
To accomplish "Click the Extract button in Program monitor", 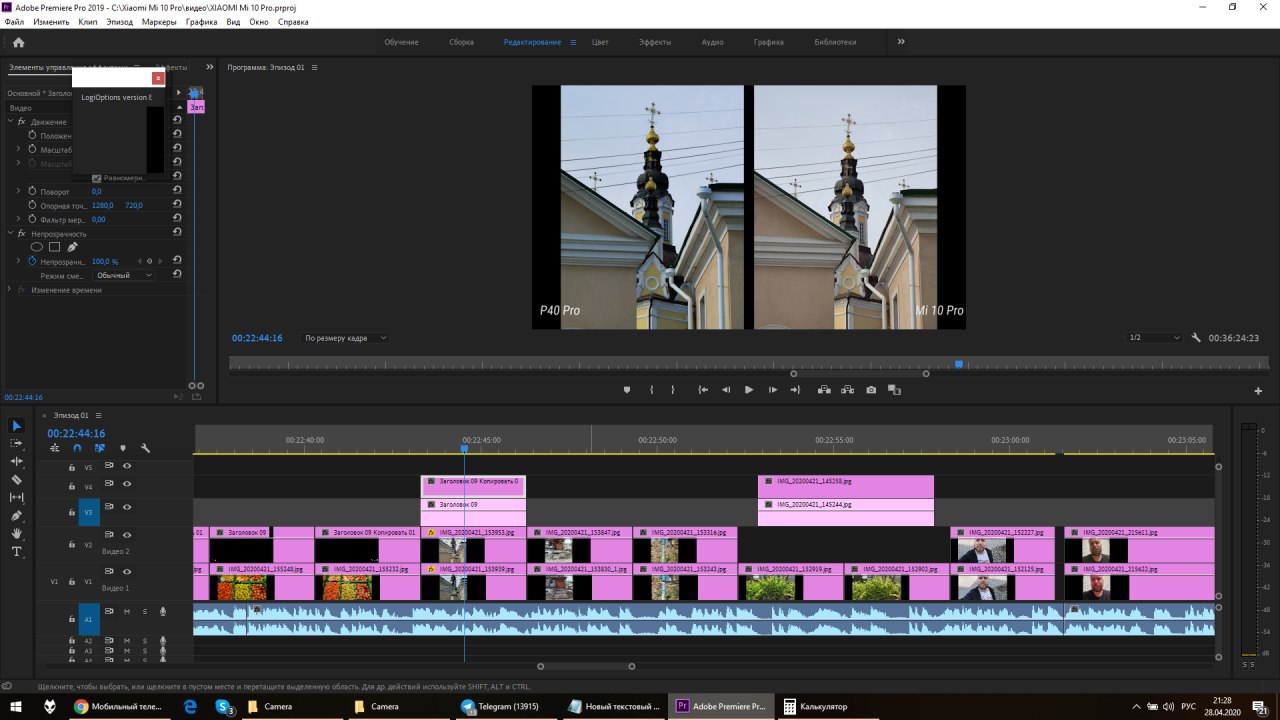I will [847, 390].
